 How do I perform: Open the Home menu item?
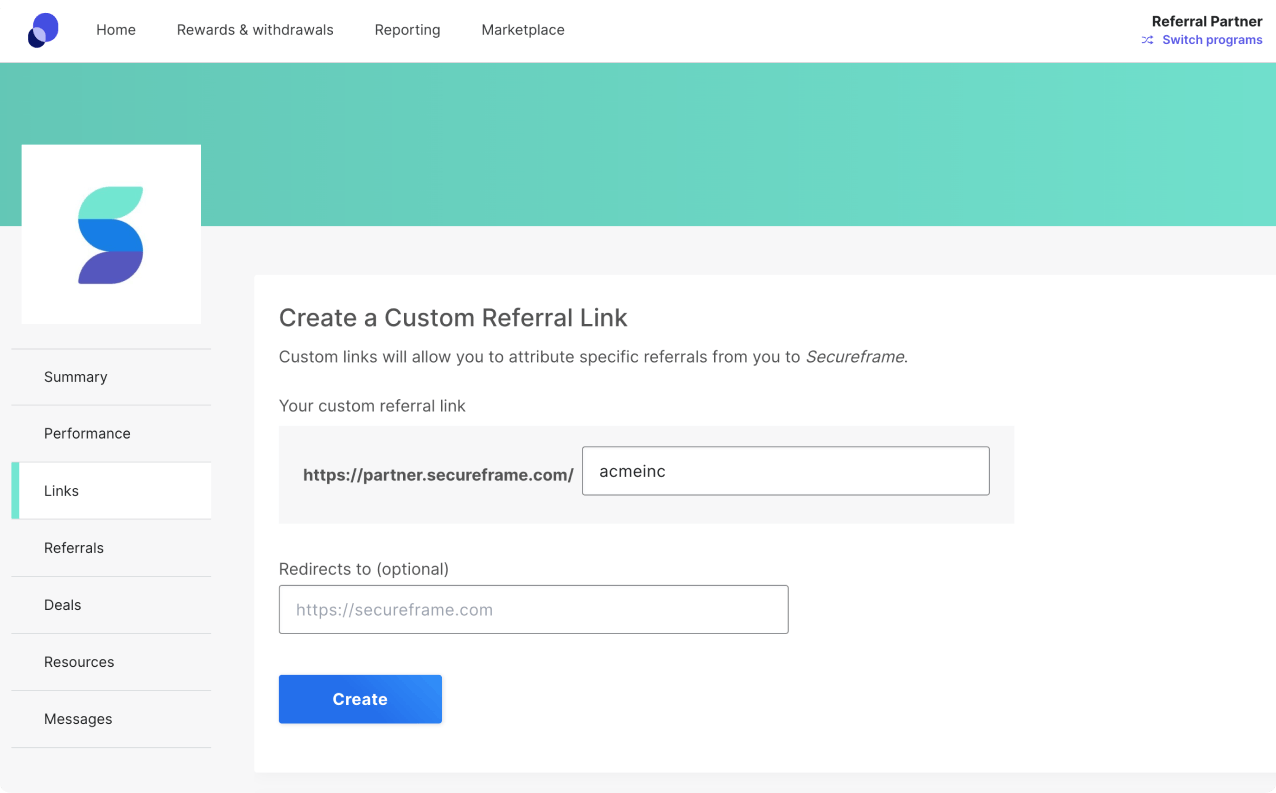(x=116, y=30)
